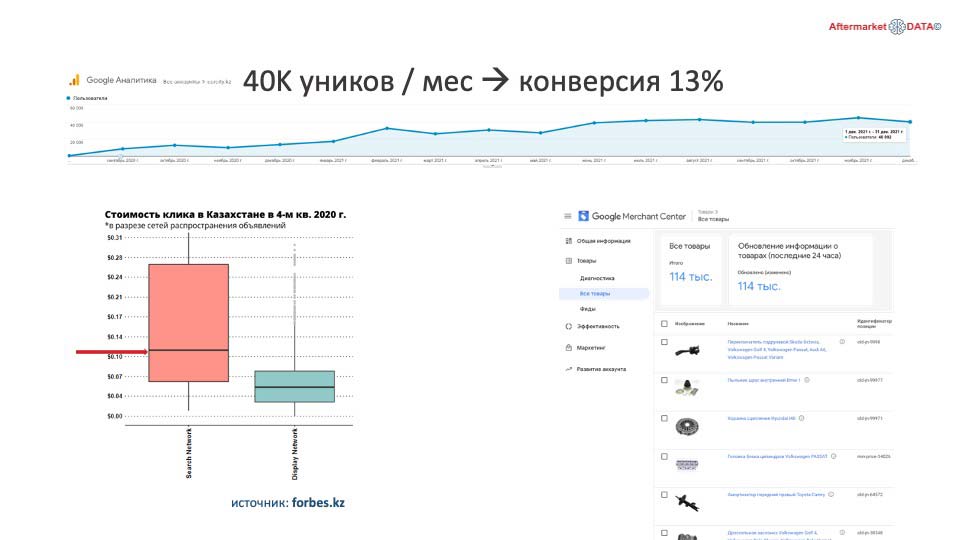The width and height of the screenshot is (960, 540).
Task: Click info icon beside Skoda Octavia product
Action: [842, 342]
